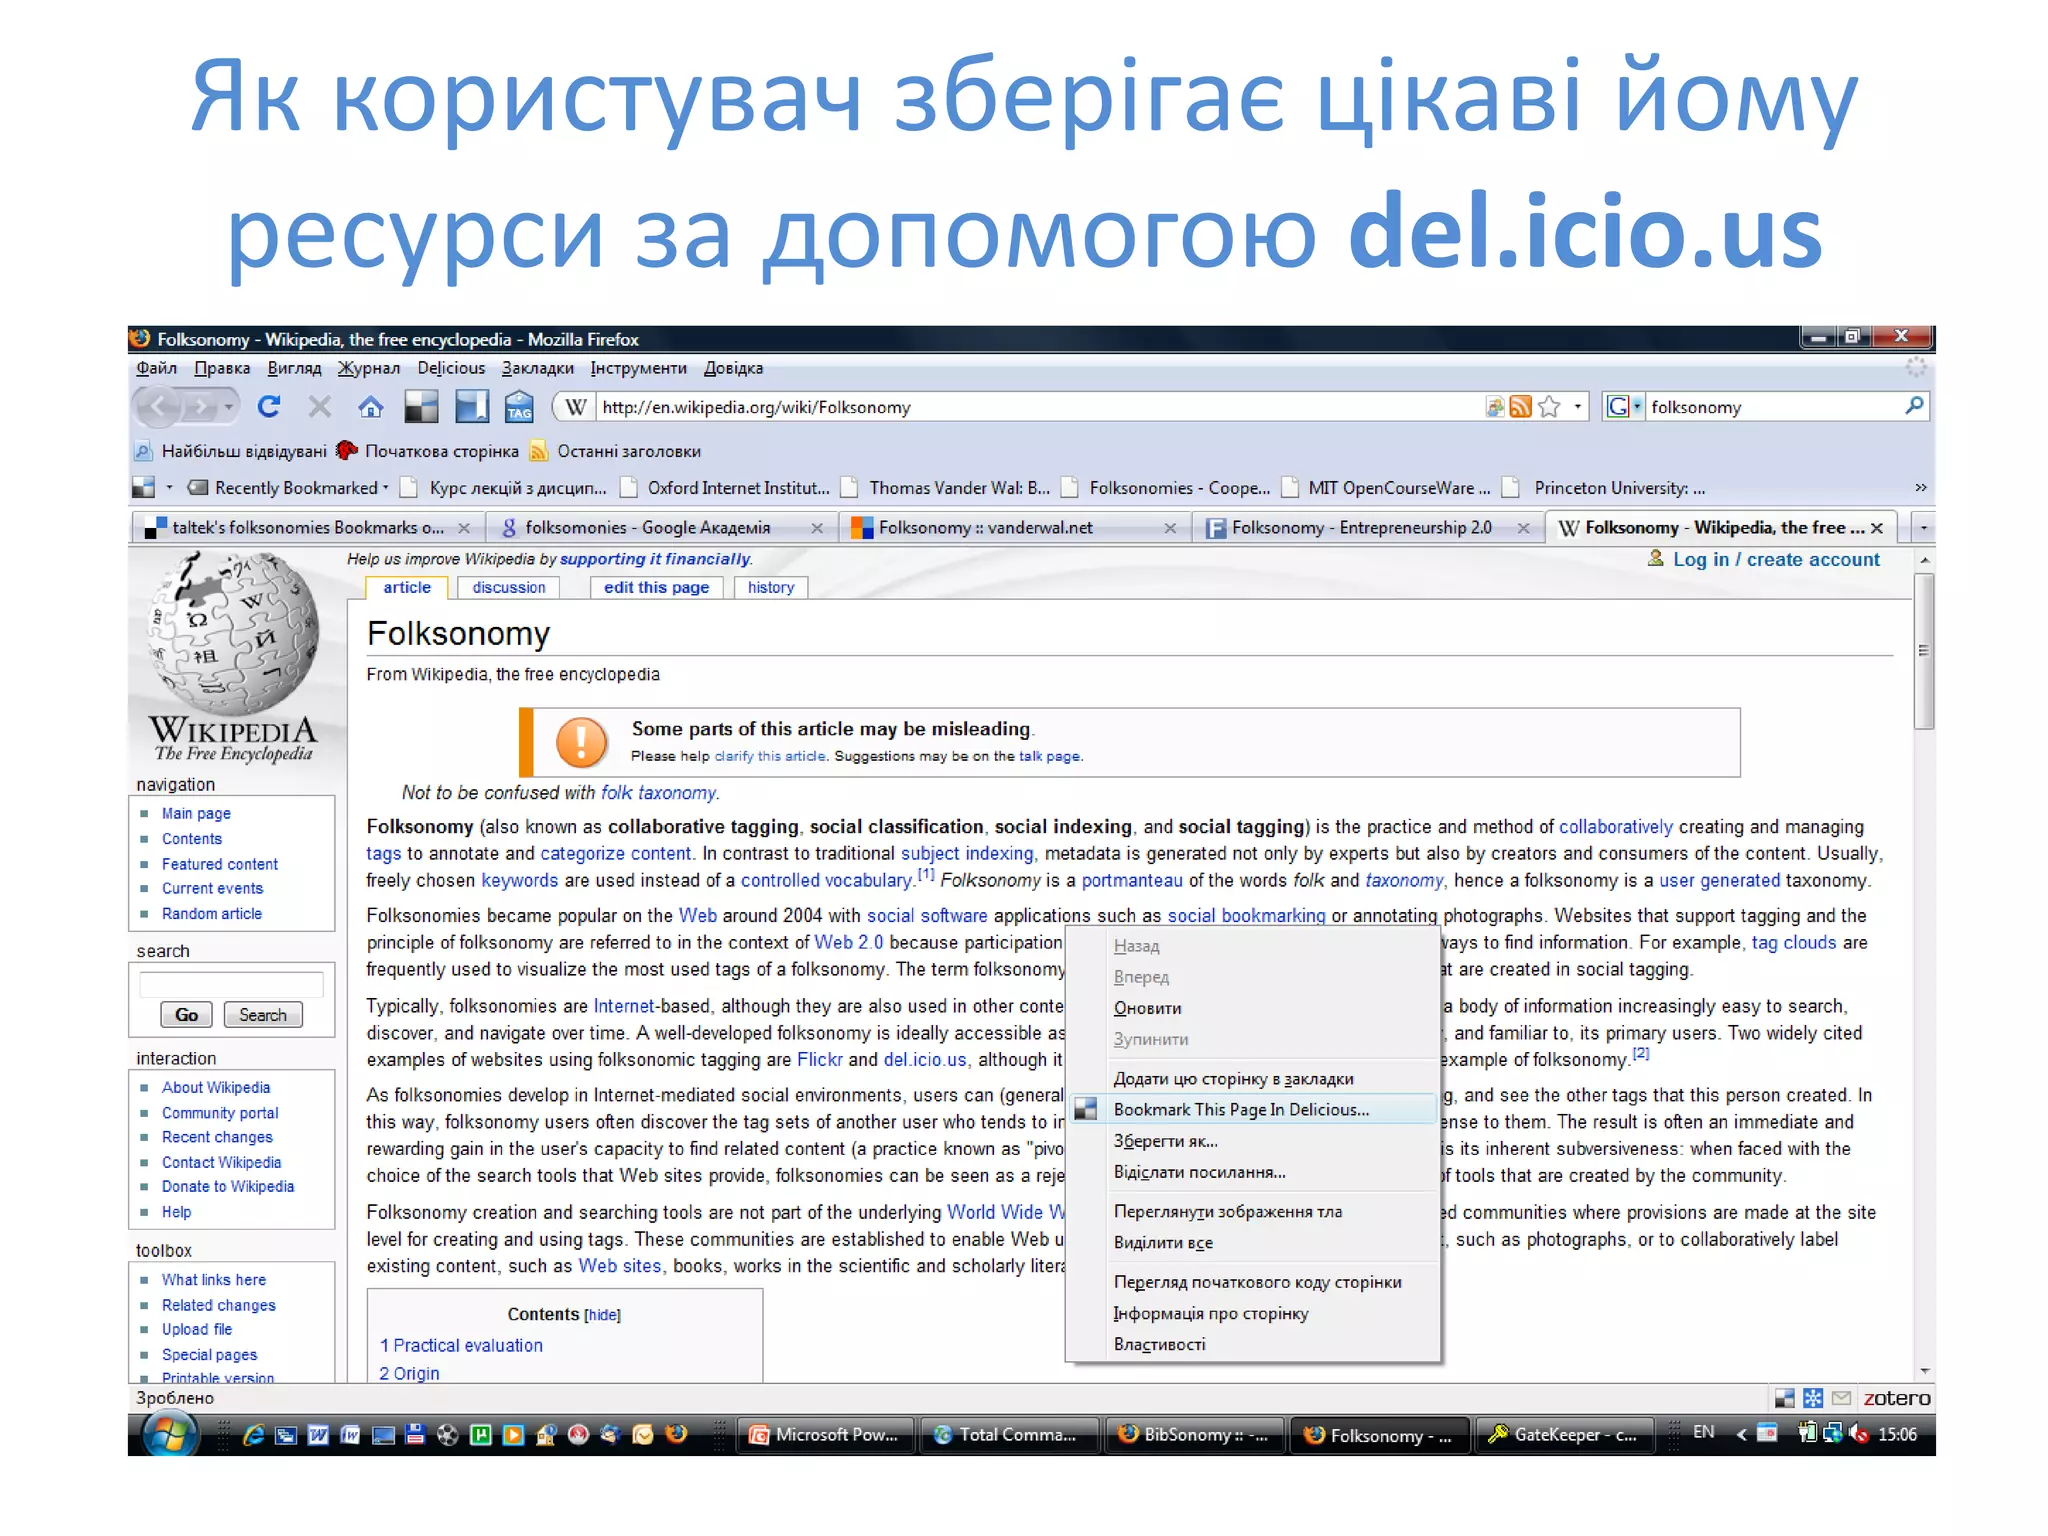2048x1536 pixels.
Task: Hide the Contents box via hide link
Action: 603,1315
